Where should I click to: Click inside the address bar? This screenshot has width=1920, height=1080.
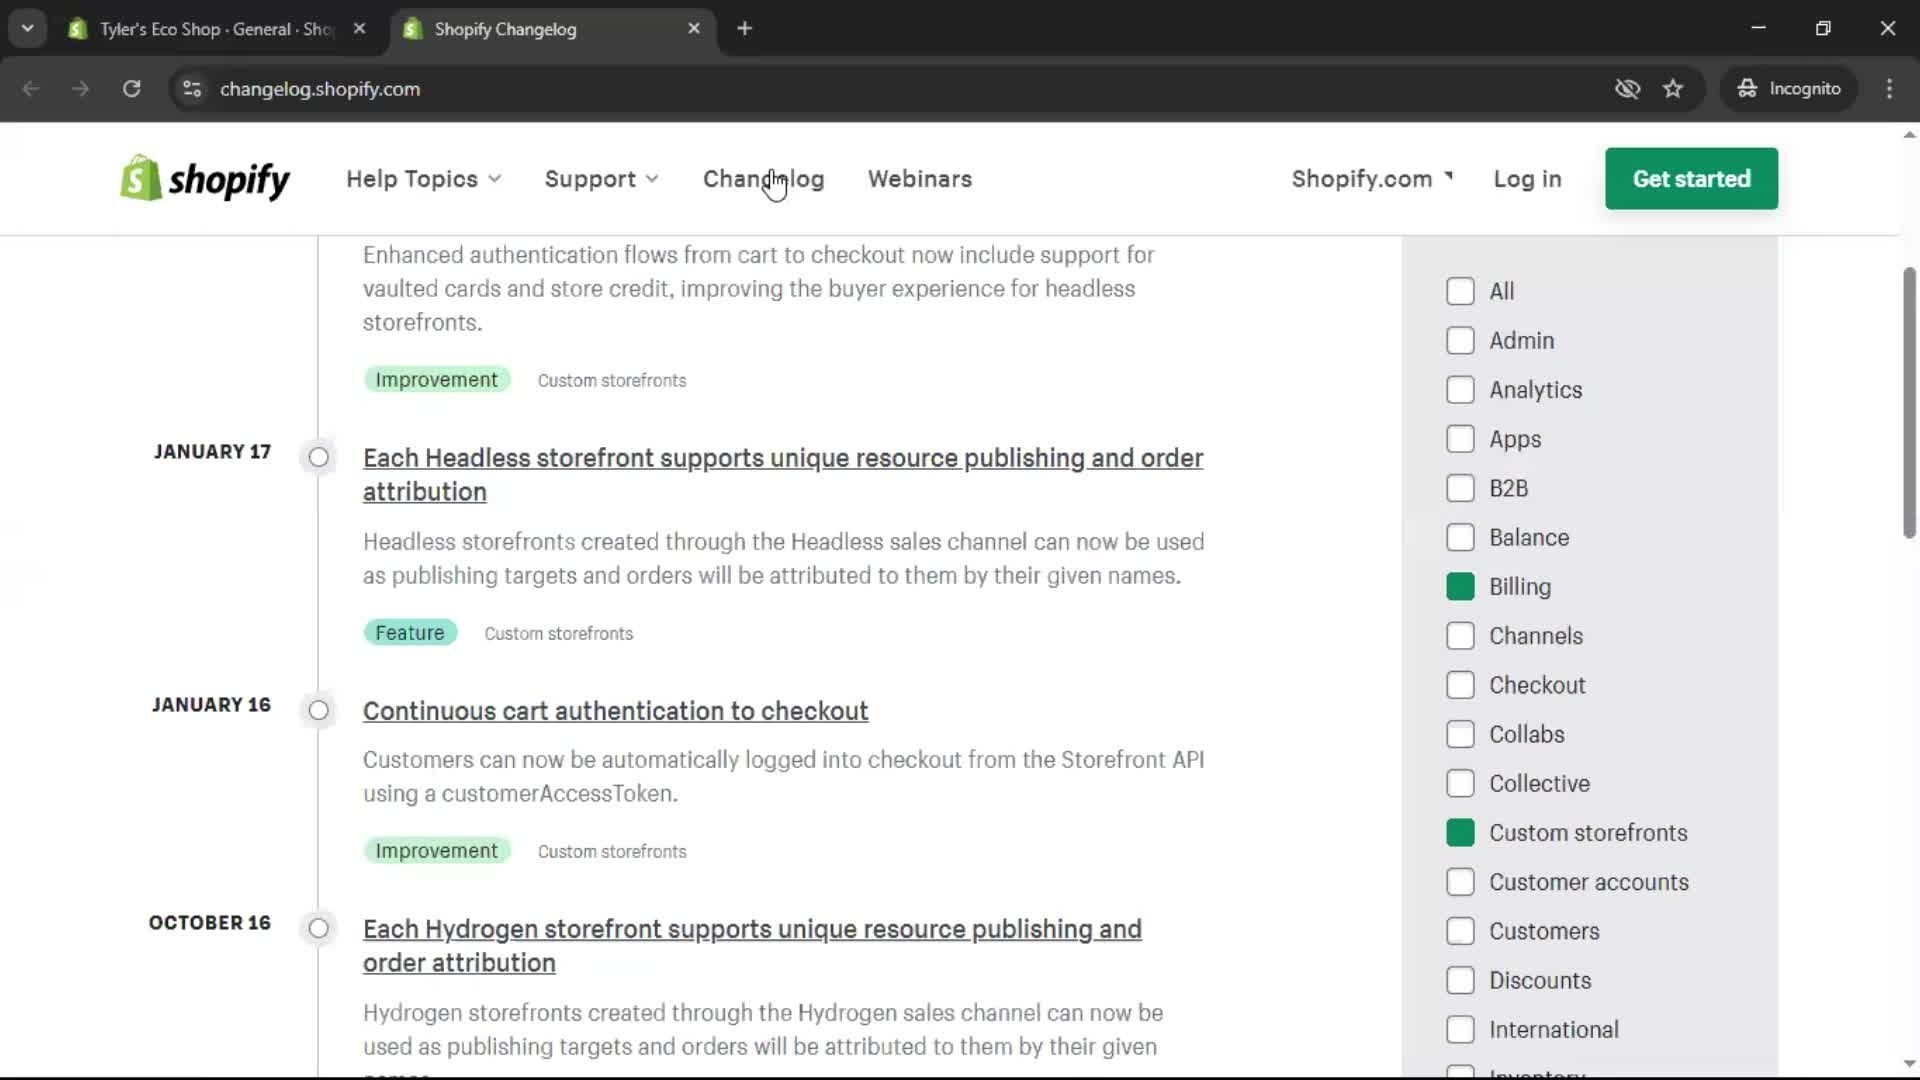click(x=700, y=89)
